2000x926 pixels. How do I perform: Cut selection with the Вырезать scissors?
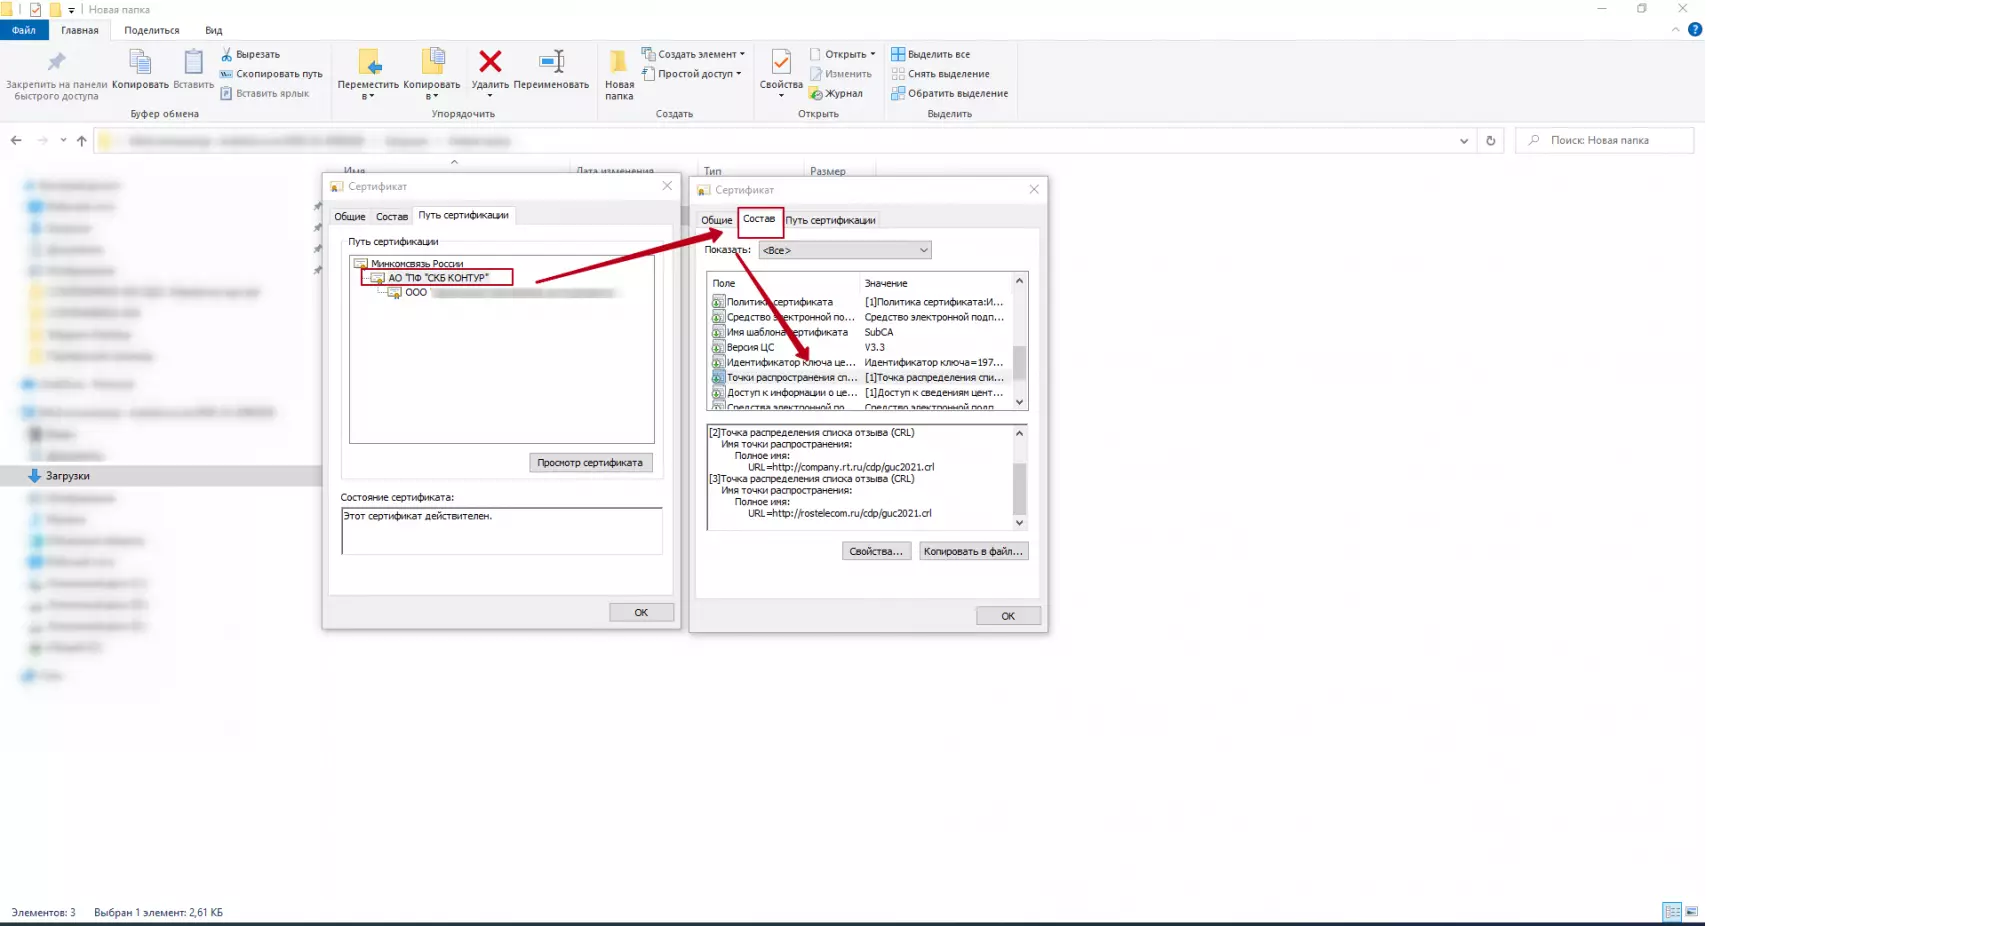tap(251, 54)
